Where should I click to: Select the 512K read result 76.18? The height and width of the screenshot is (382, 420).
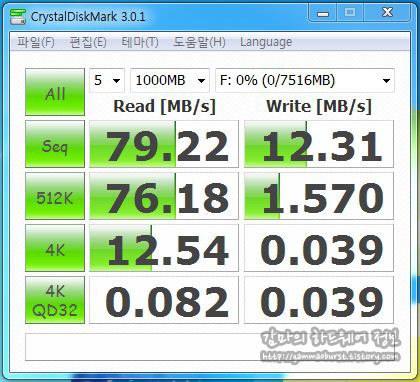(164, 196)
